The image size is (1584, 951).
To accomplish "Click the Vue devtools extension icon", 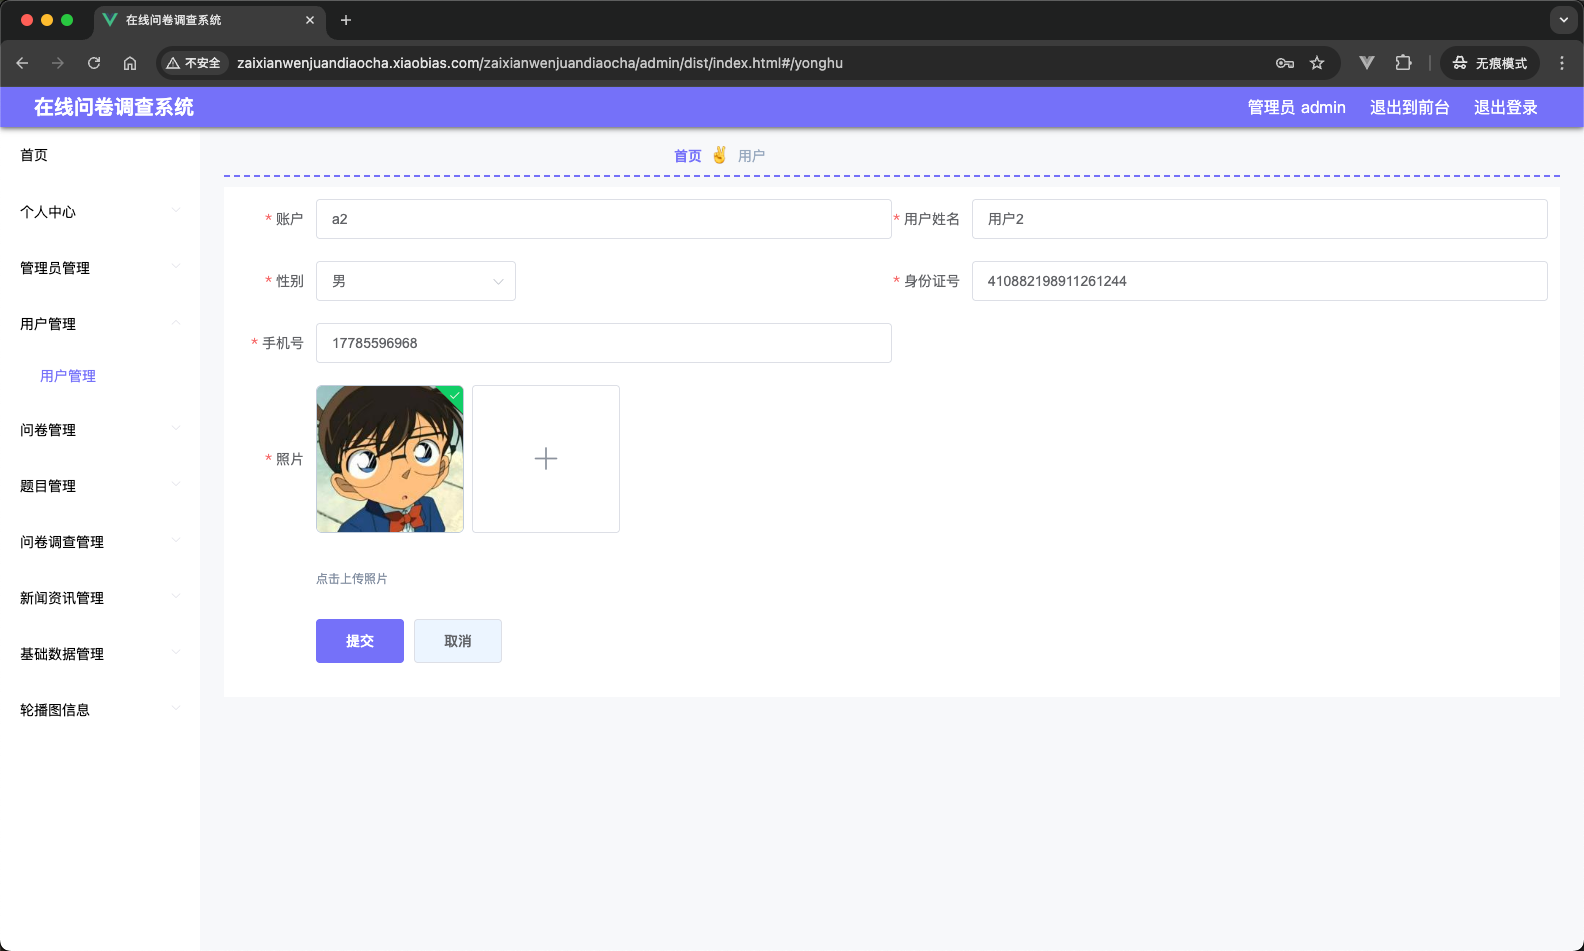I will [x=1367, y=63].
